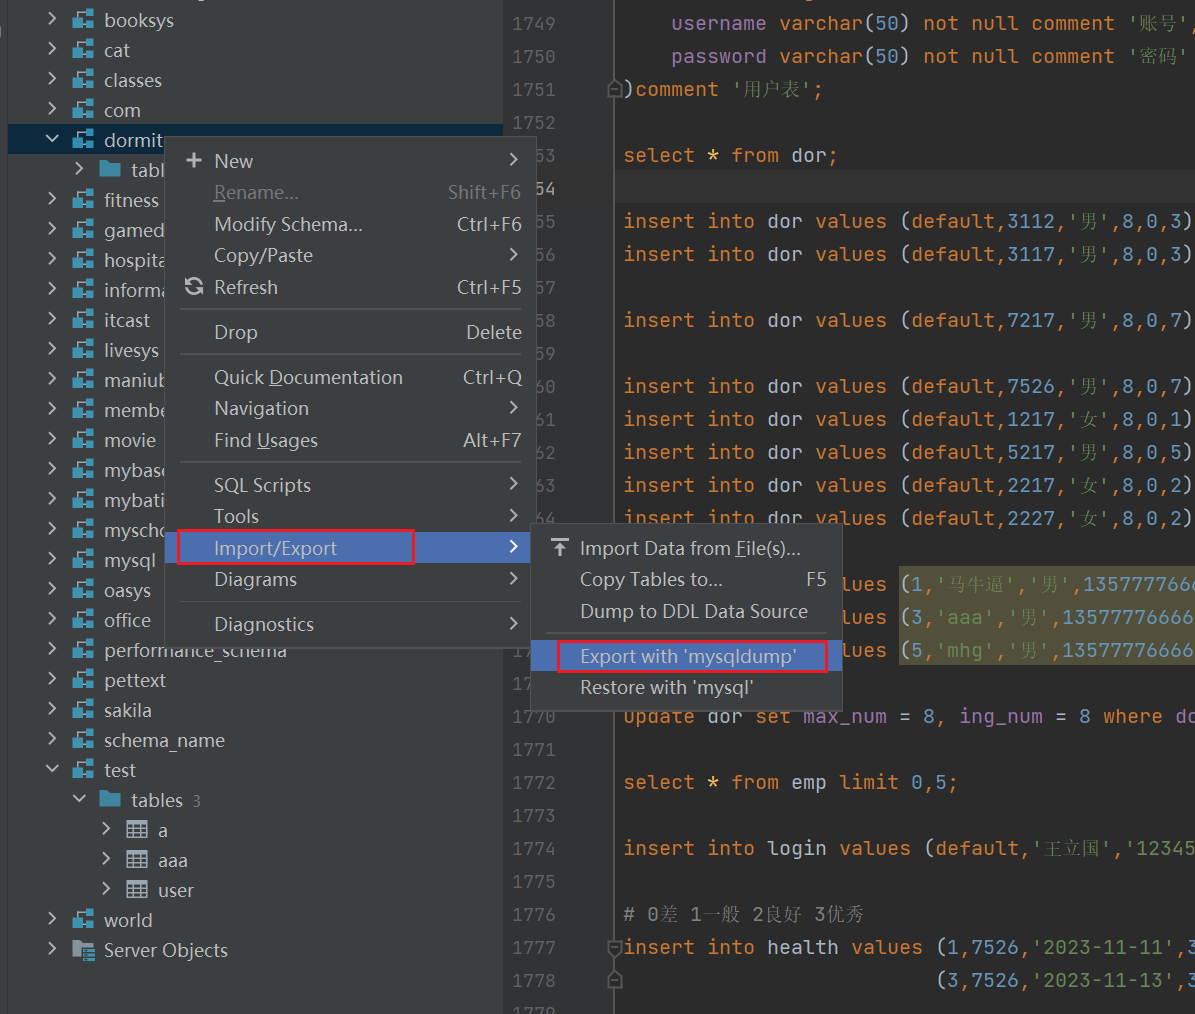Click the itcast schema icon
1195x1014 pixels.
pyautogui.click(x=83, y=320)
